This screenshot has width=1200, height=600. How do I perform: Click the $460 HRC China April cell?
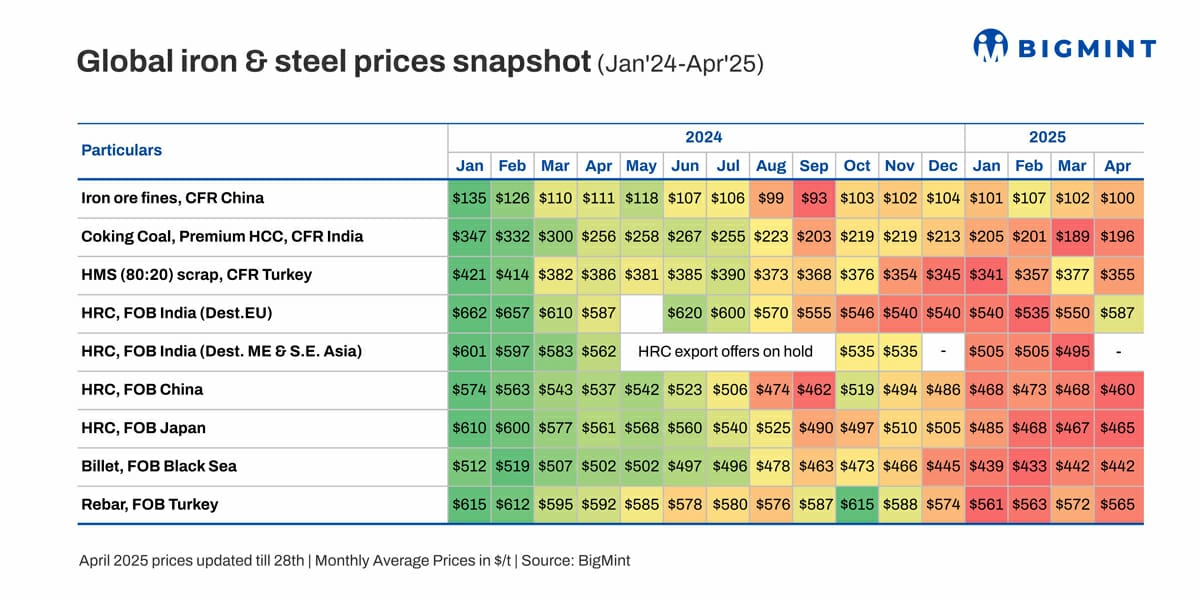click(x=1117, y=390)
